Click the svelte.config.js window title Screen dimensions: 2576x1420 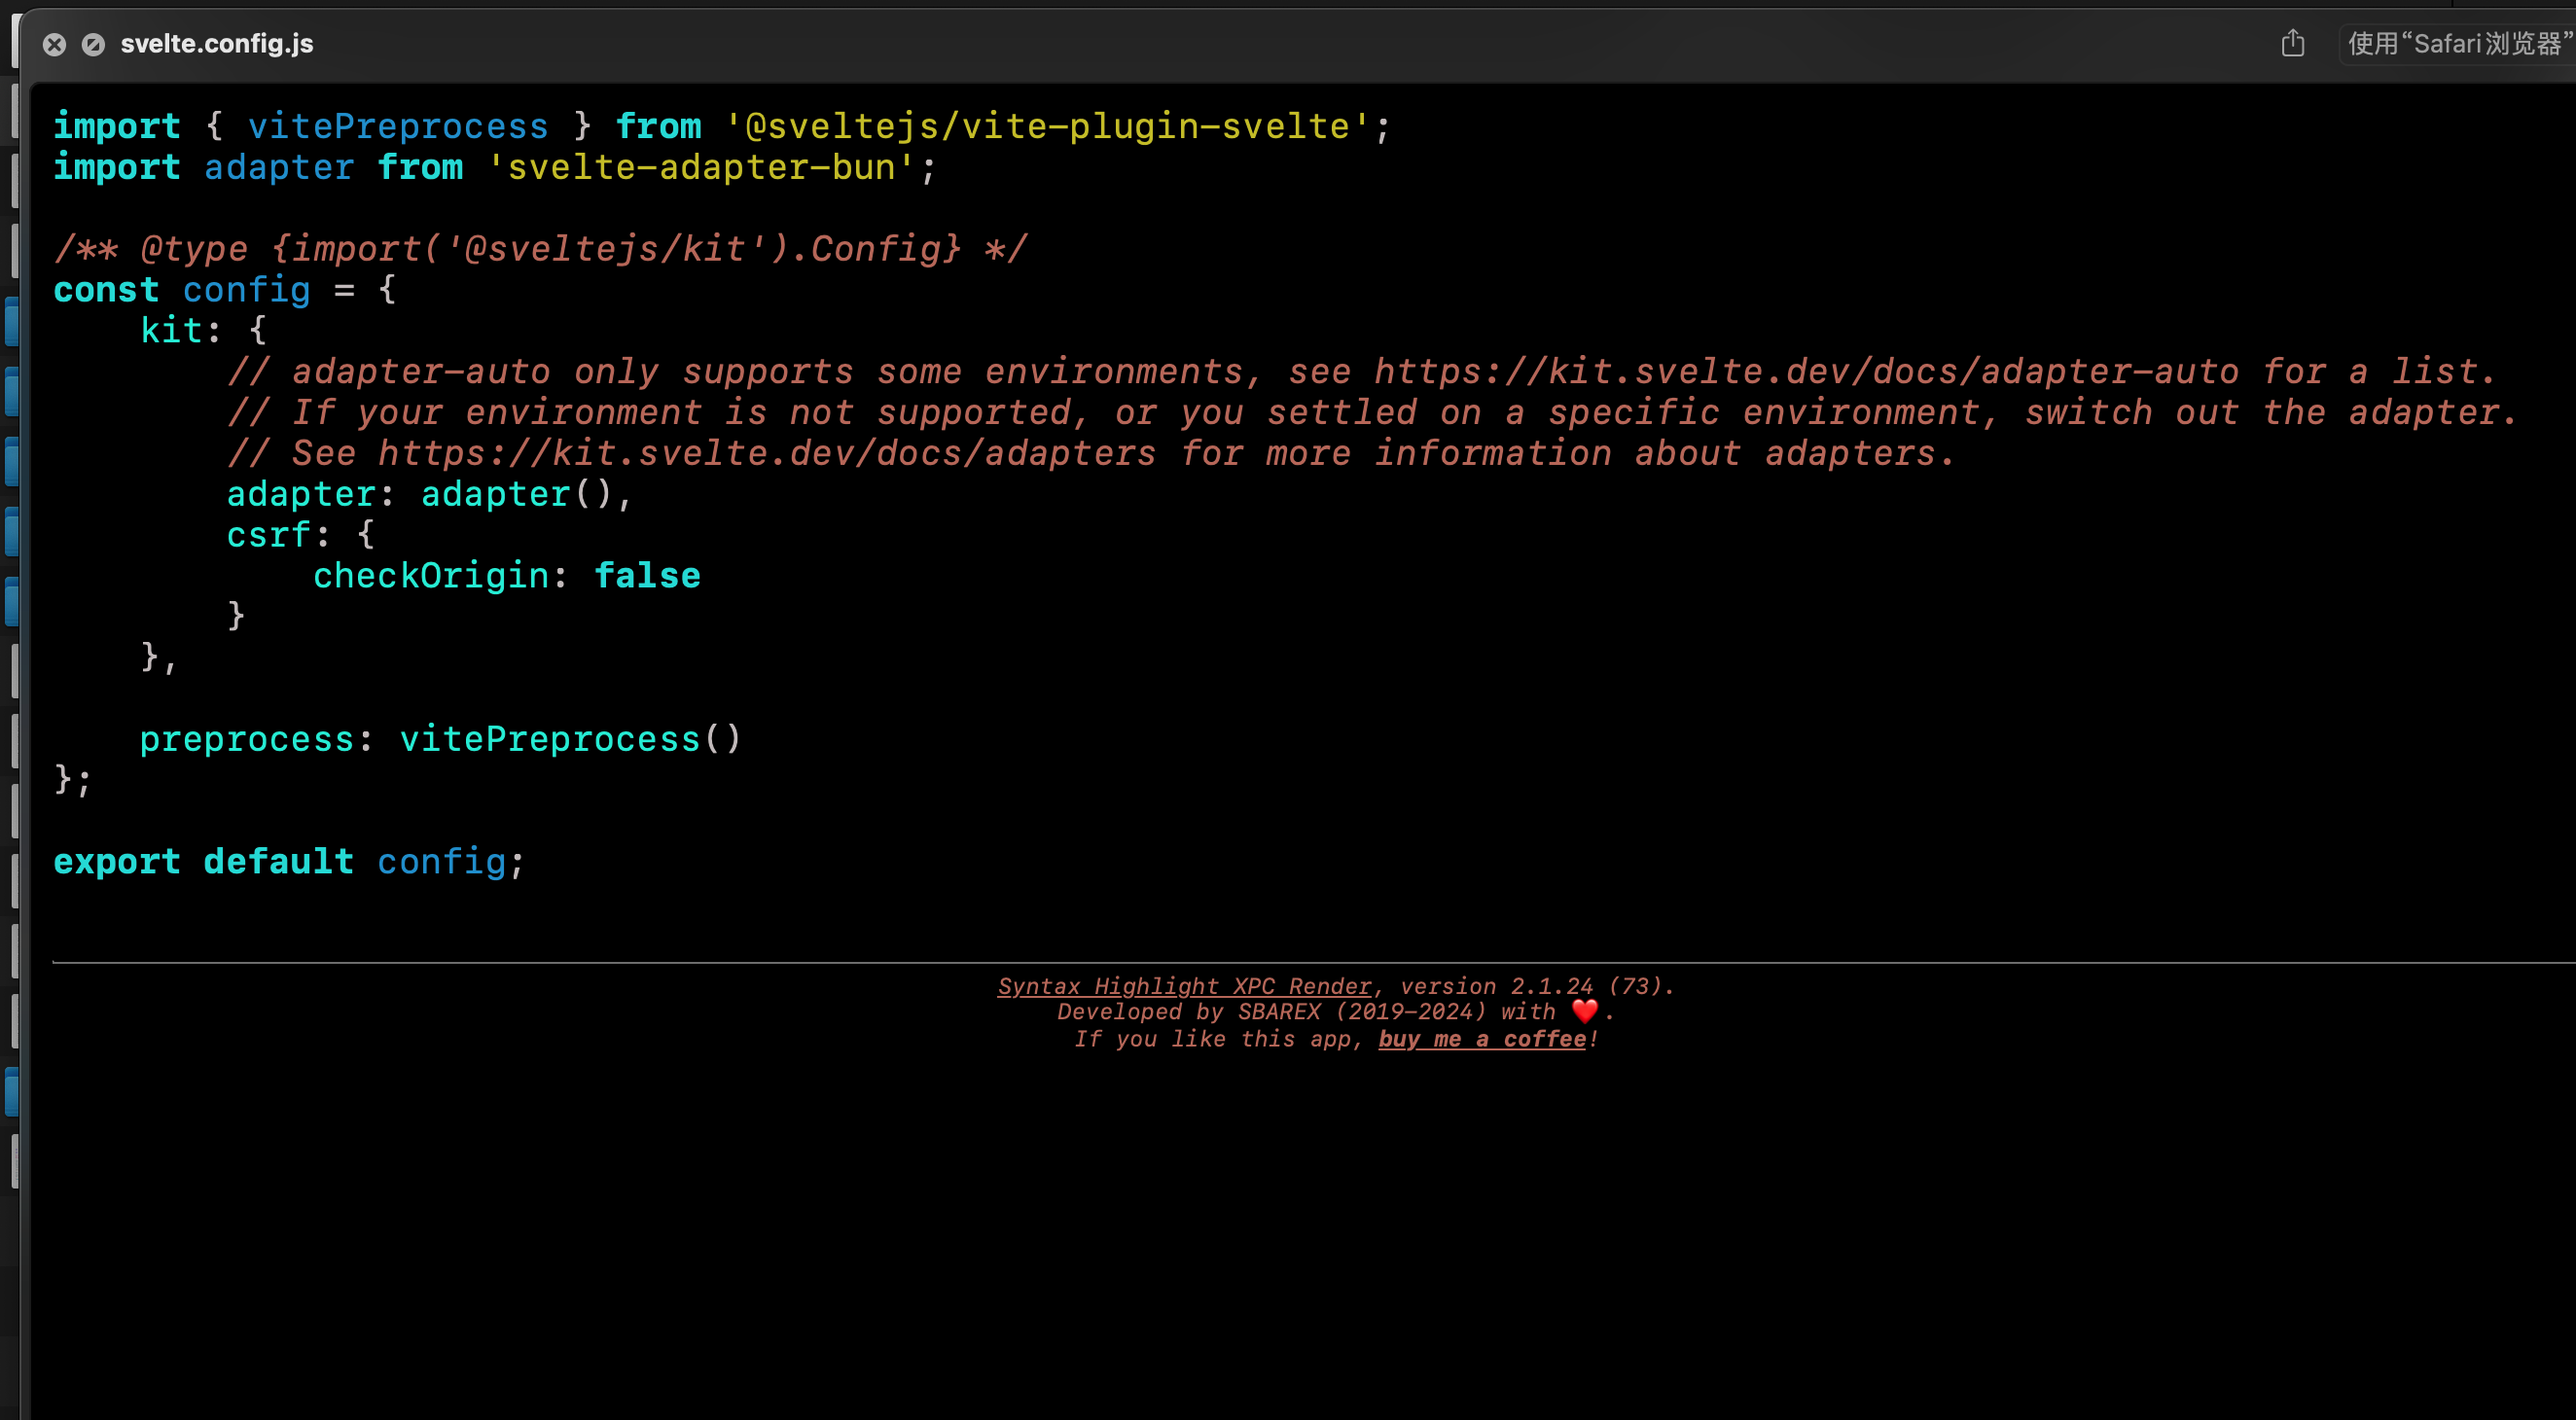(217, 44)
